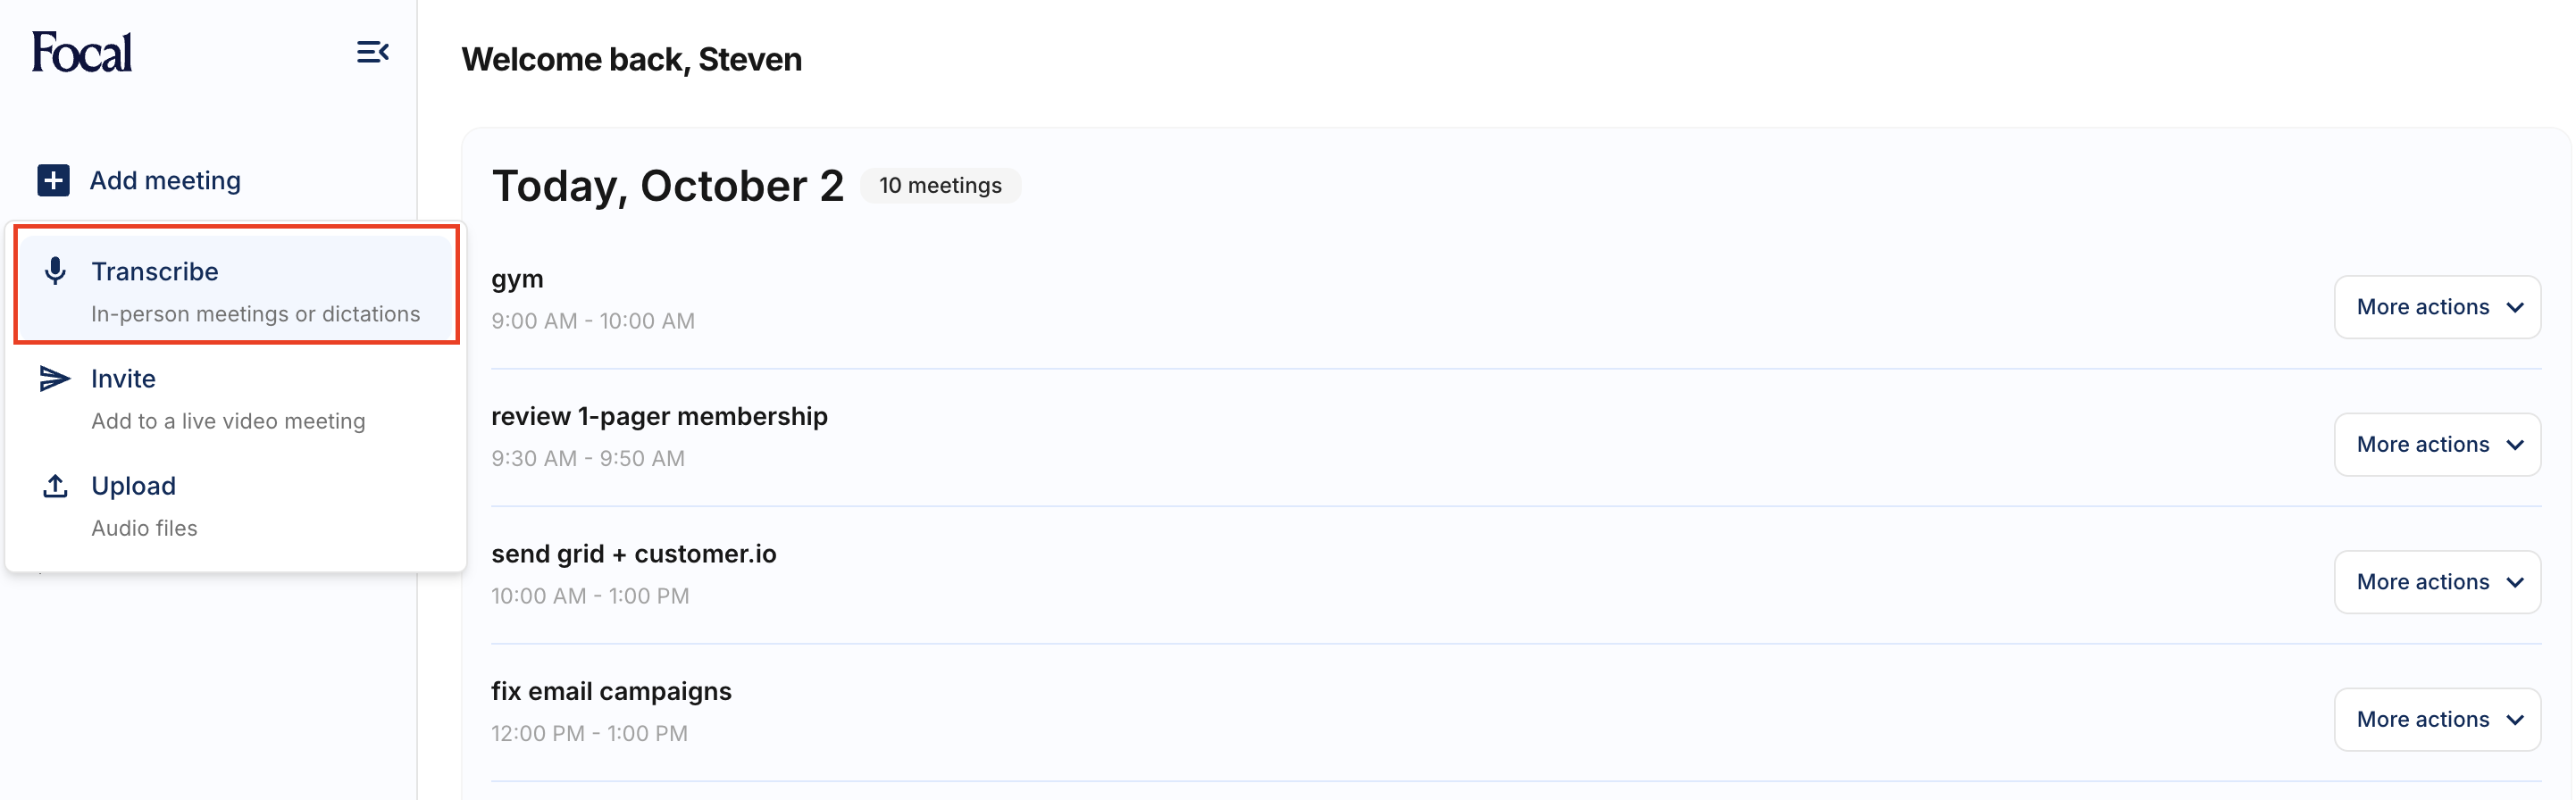The width and height of the screenshot is (2576, 800).
Task: Open More actions for send grid + customer.io
Action: click(x=2437, y=582)
